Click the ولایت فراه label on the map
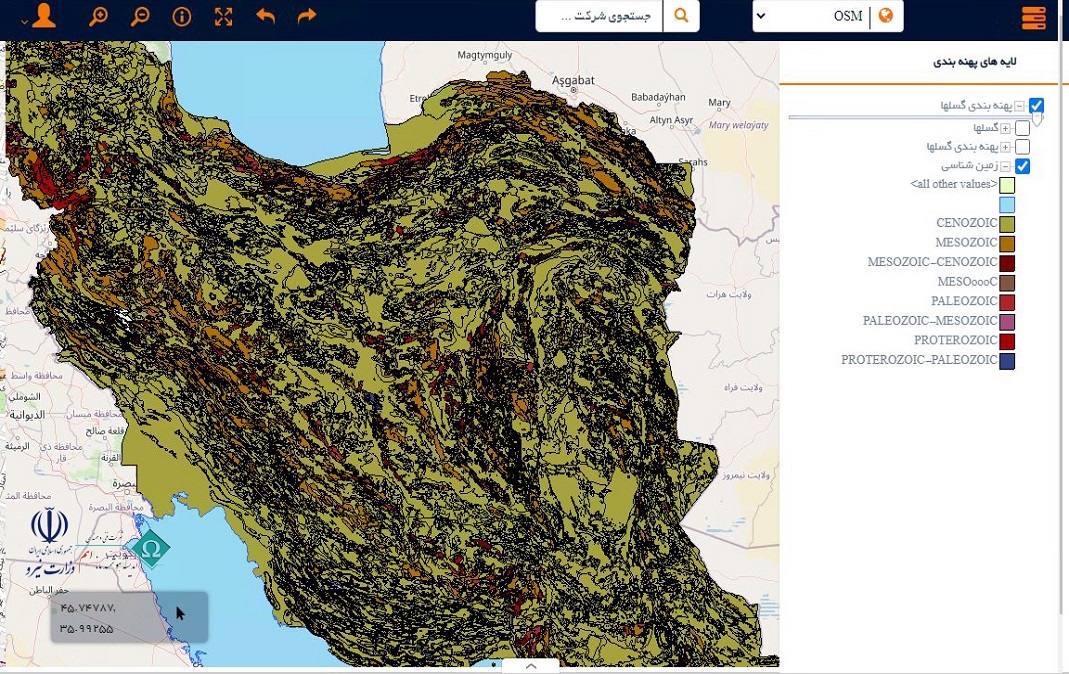The image size is (1069, 674). pyautogui.click(x=743, y=388)
